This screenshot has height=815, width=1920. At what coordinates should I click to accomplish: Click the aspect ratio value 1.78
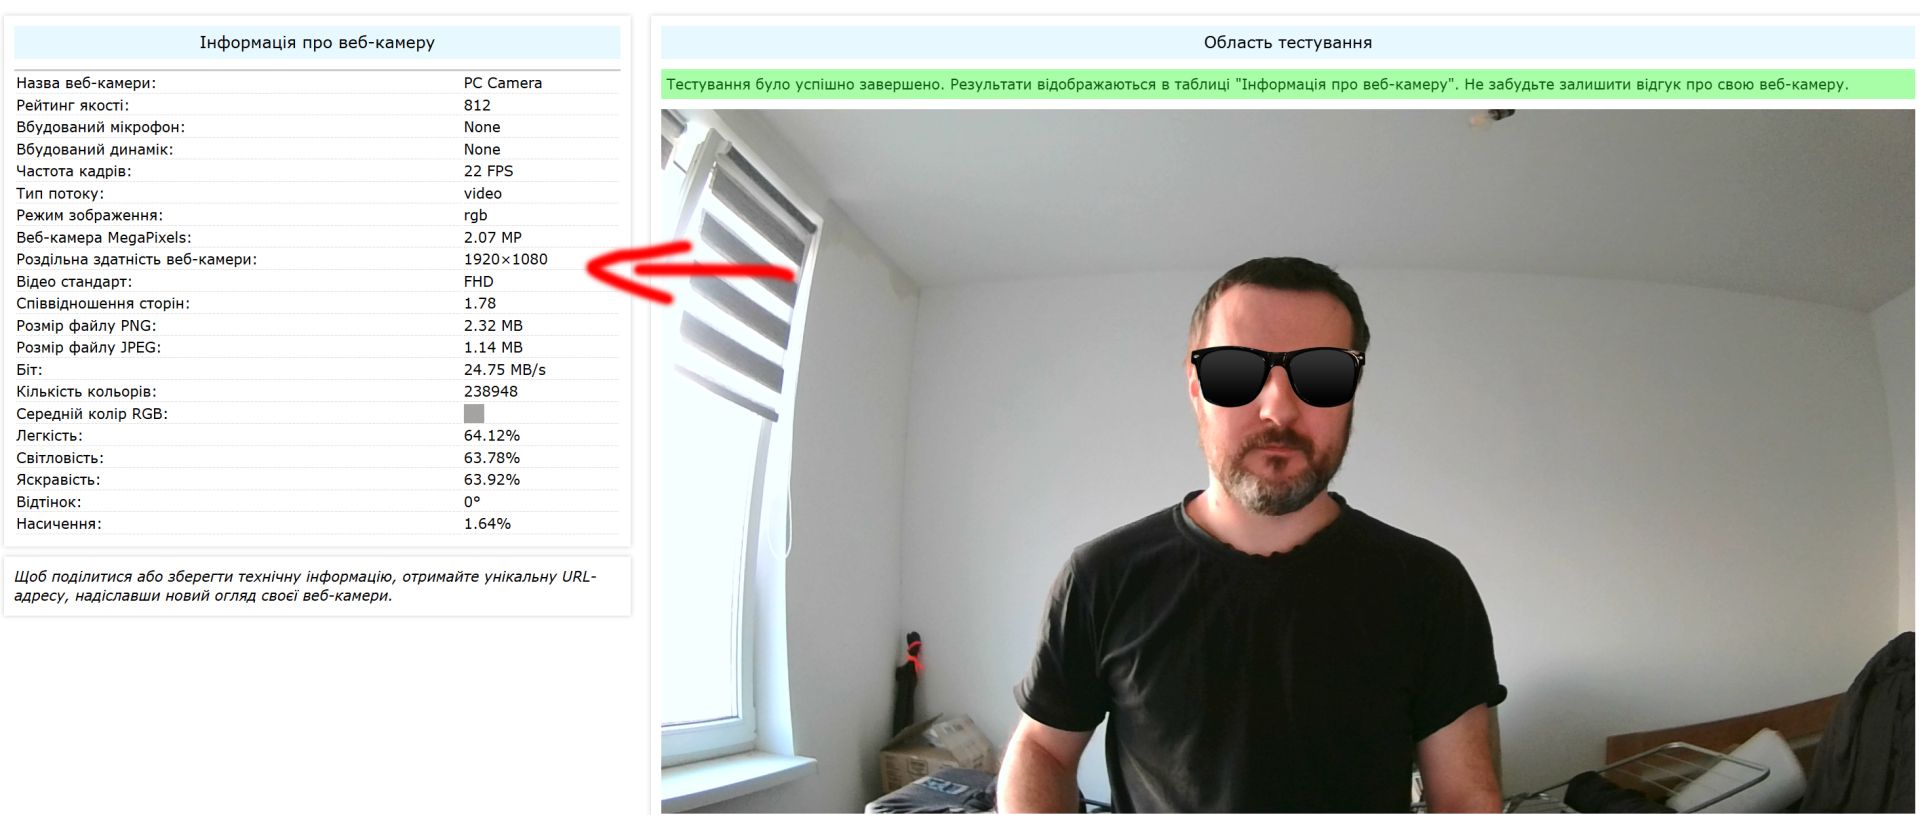pyautogui.click(x=480, y=303)
